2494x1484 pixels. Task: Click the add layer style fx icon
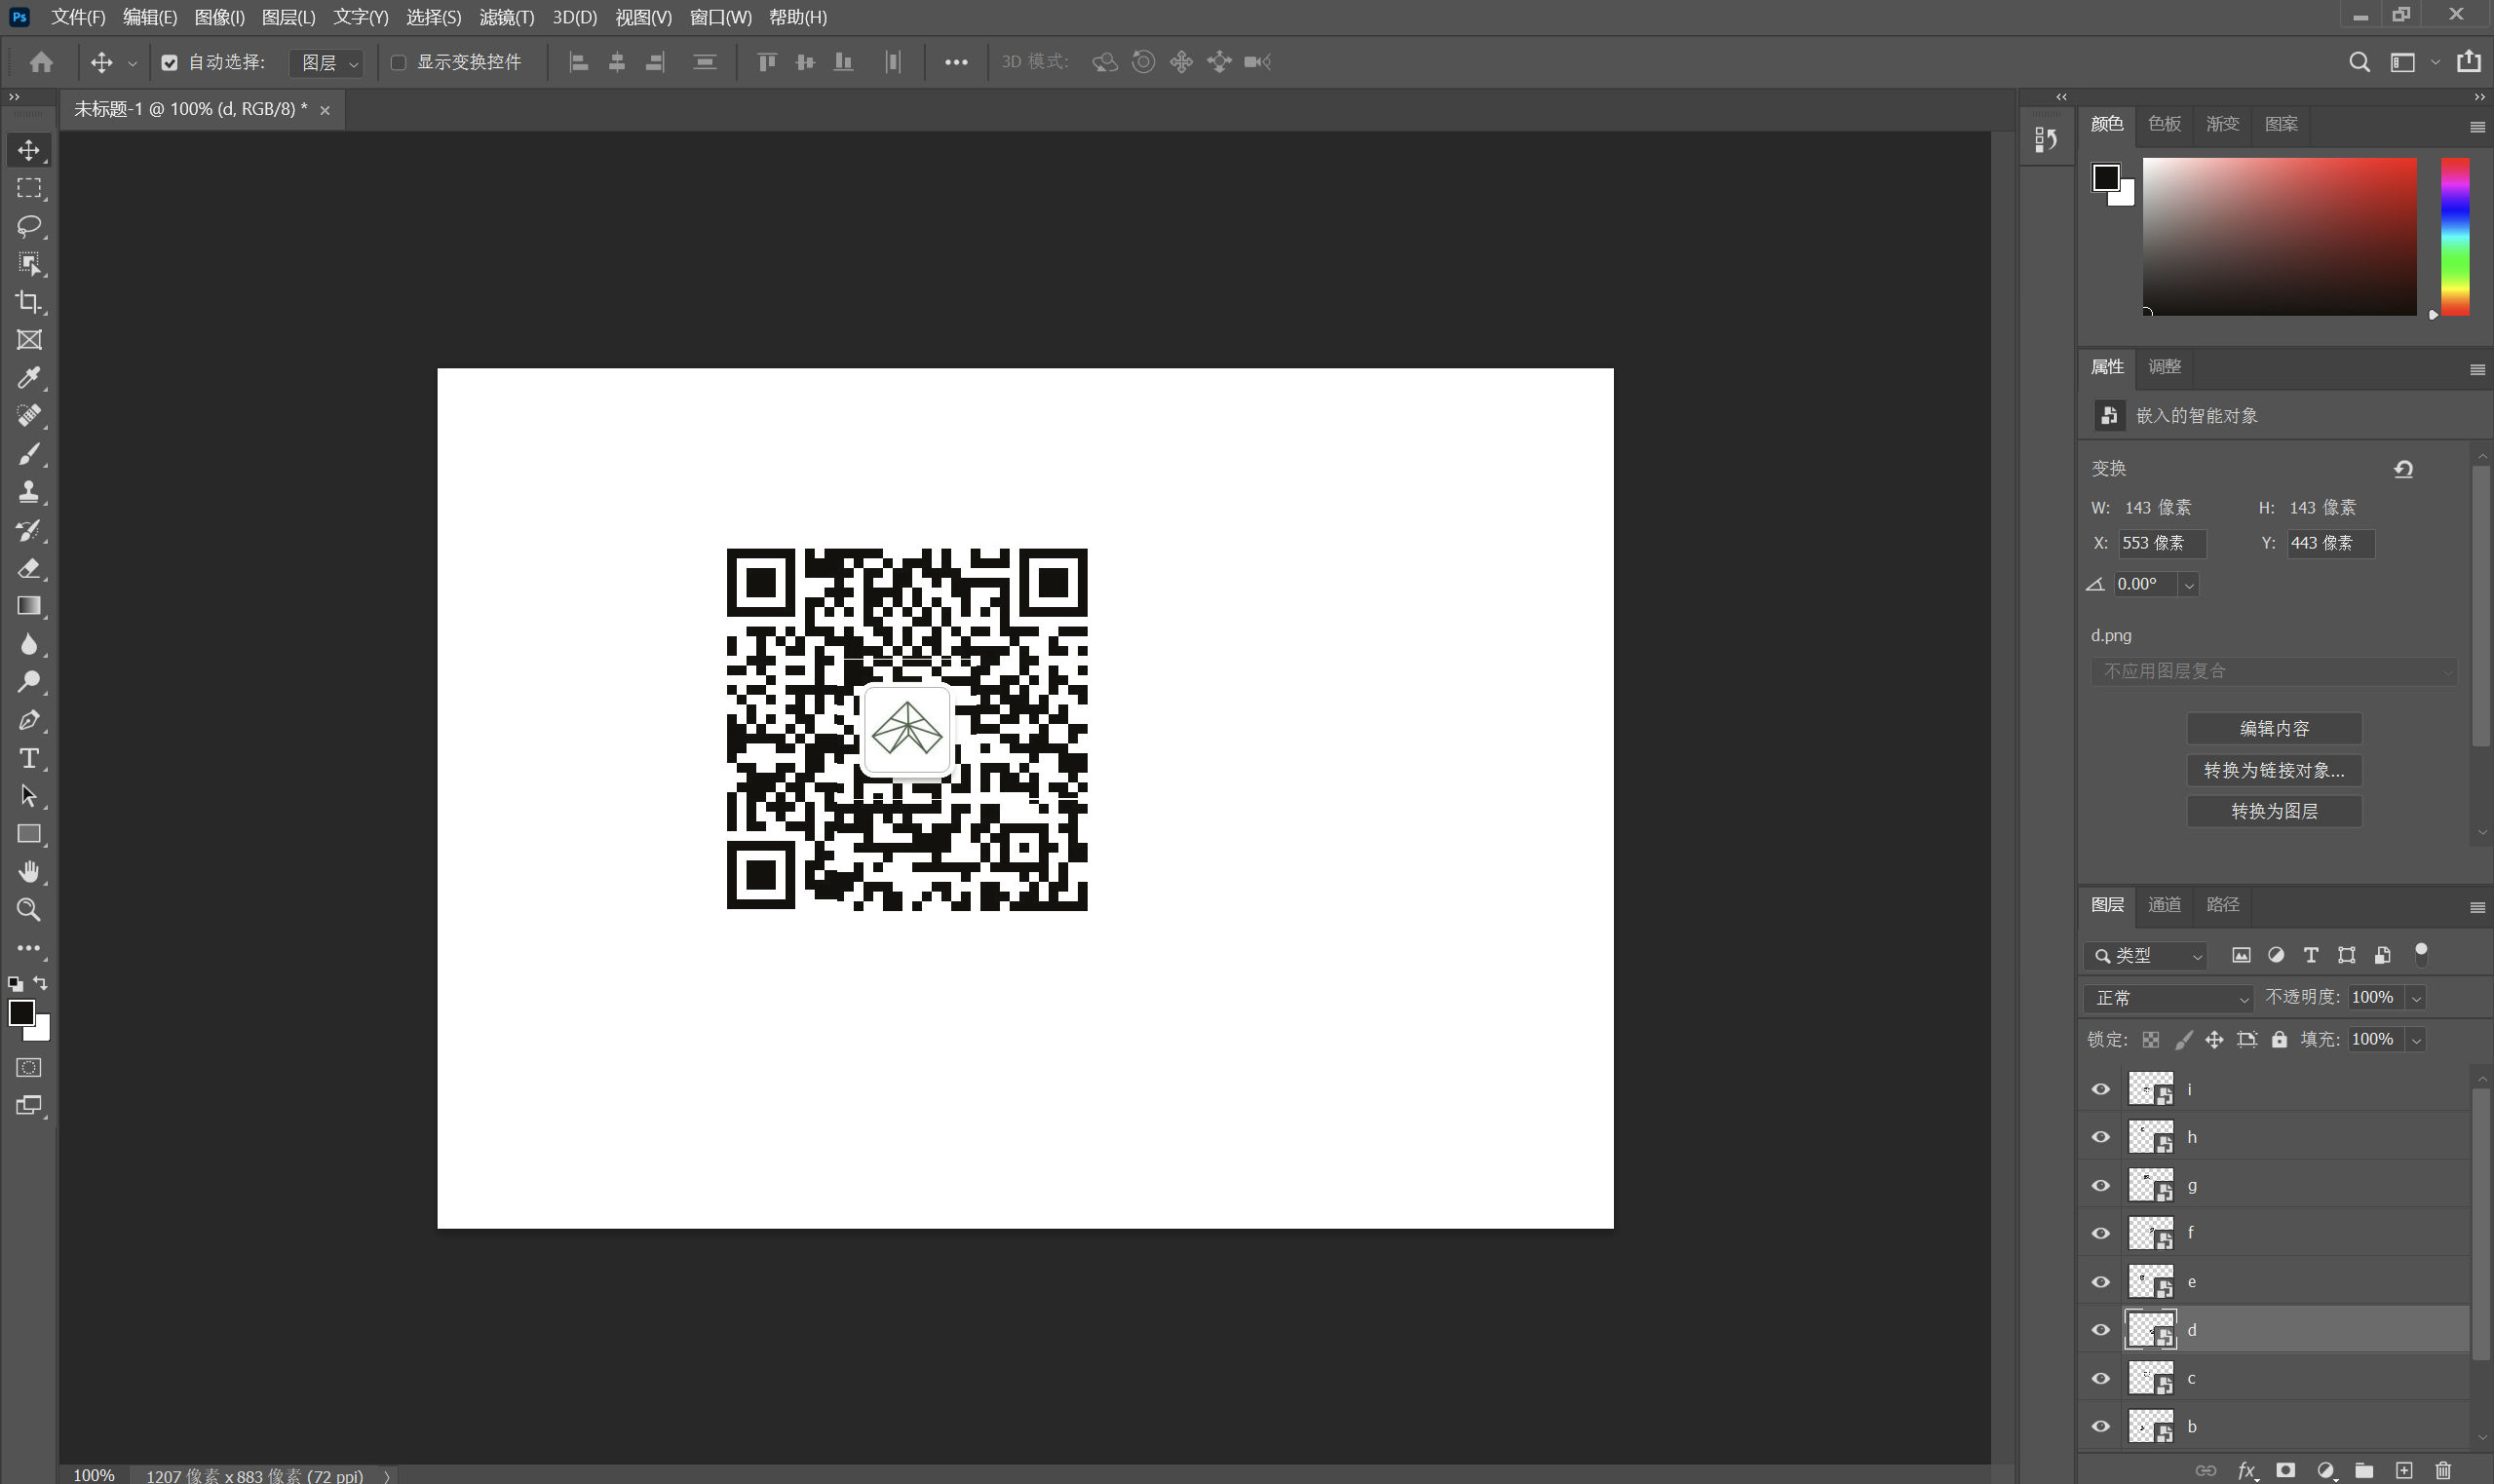(2247, 1470)
